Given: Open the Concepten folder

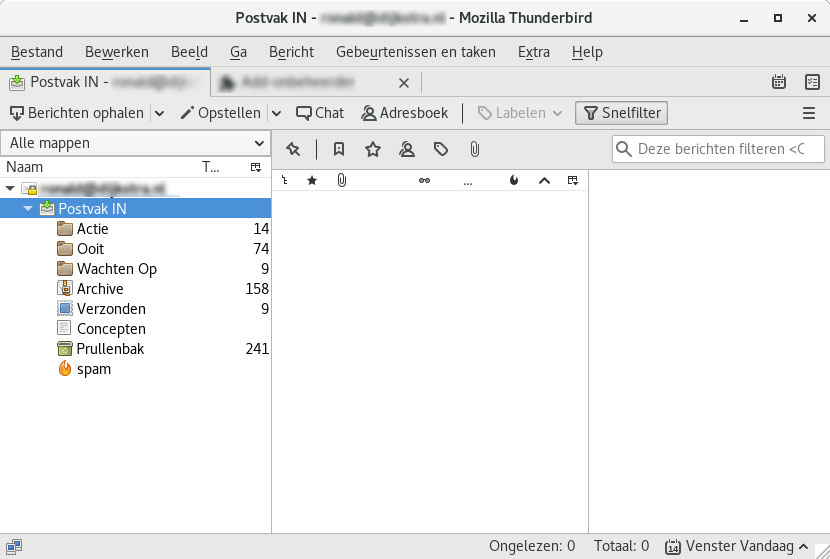Looking at the screenshot, I should point(136,329).
